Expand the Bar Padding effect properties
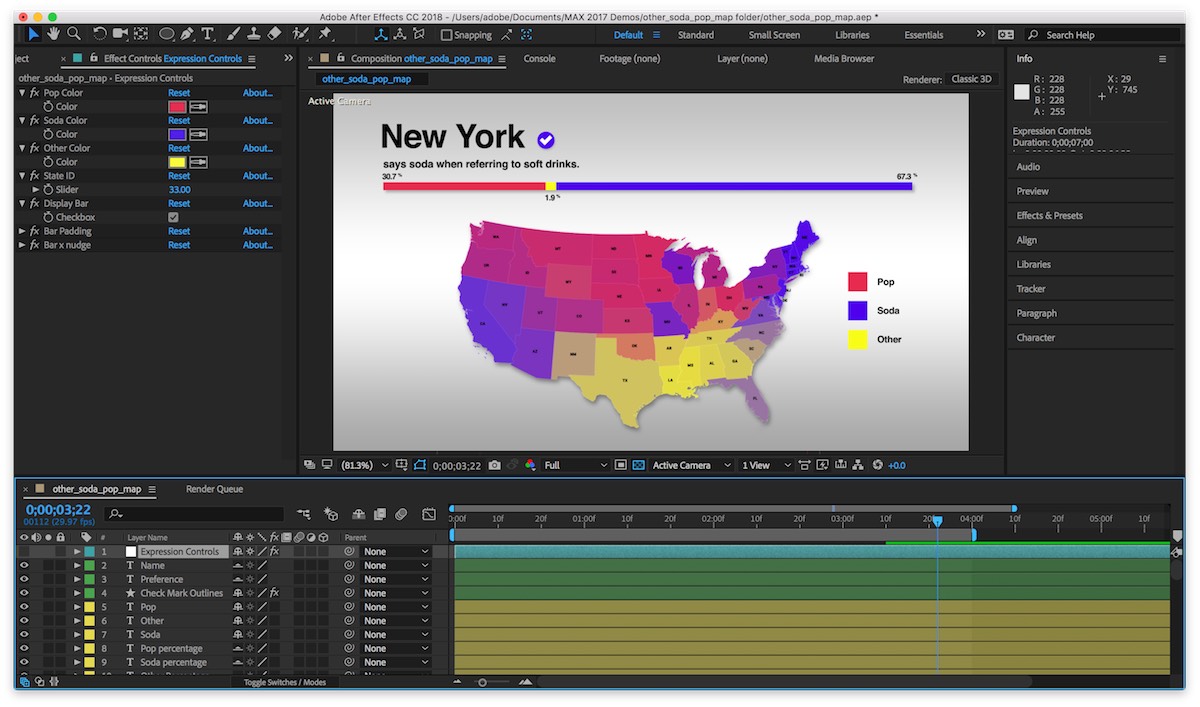 [x=23, y=231]
